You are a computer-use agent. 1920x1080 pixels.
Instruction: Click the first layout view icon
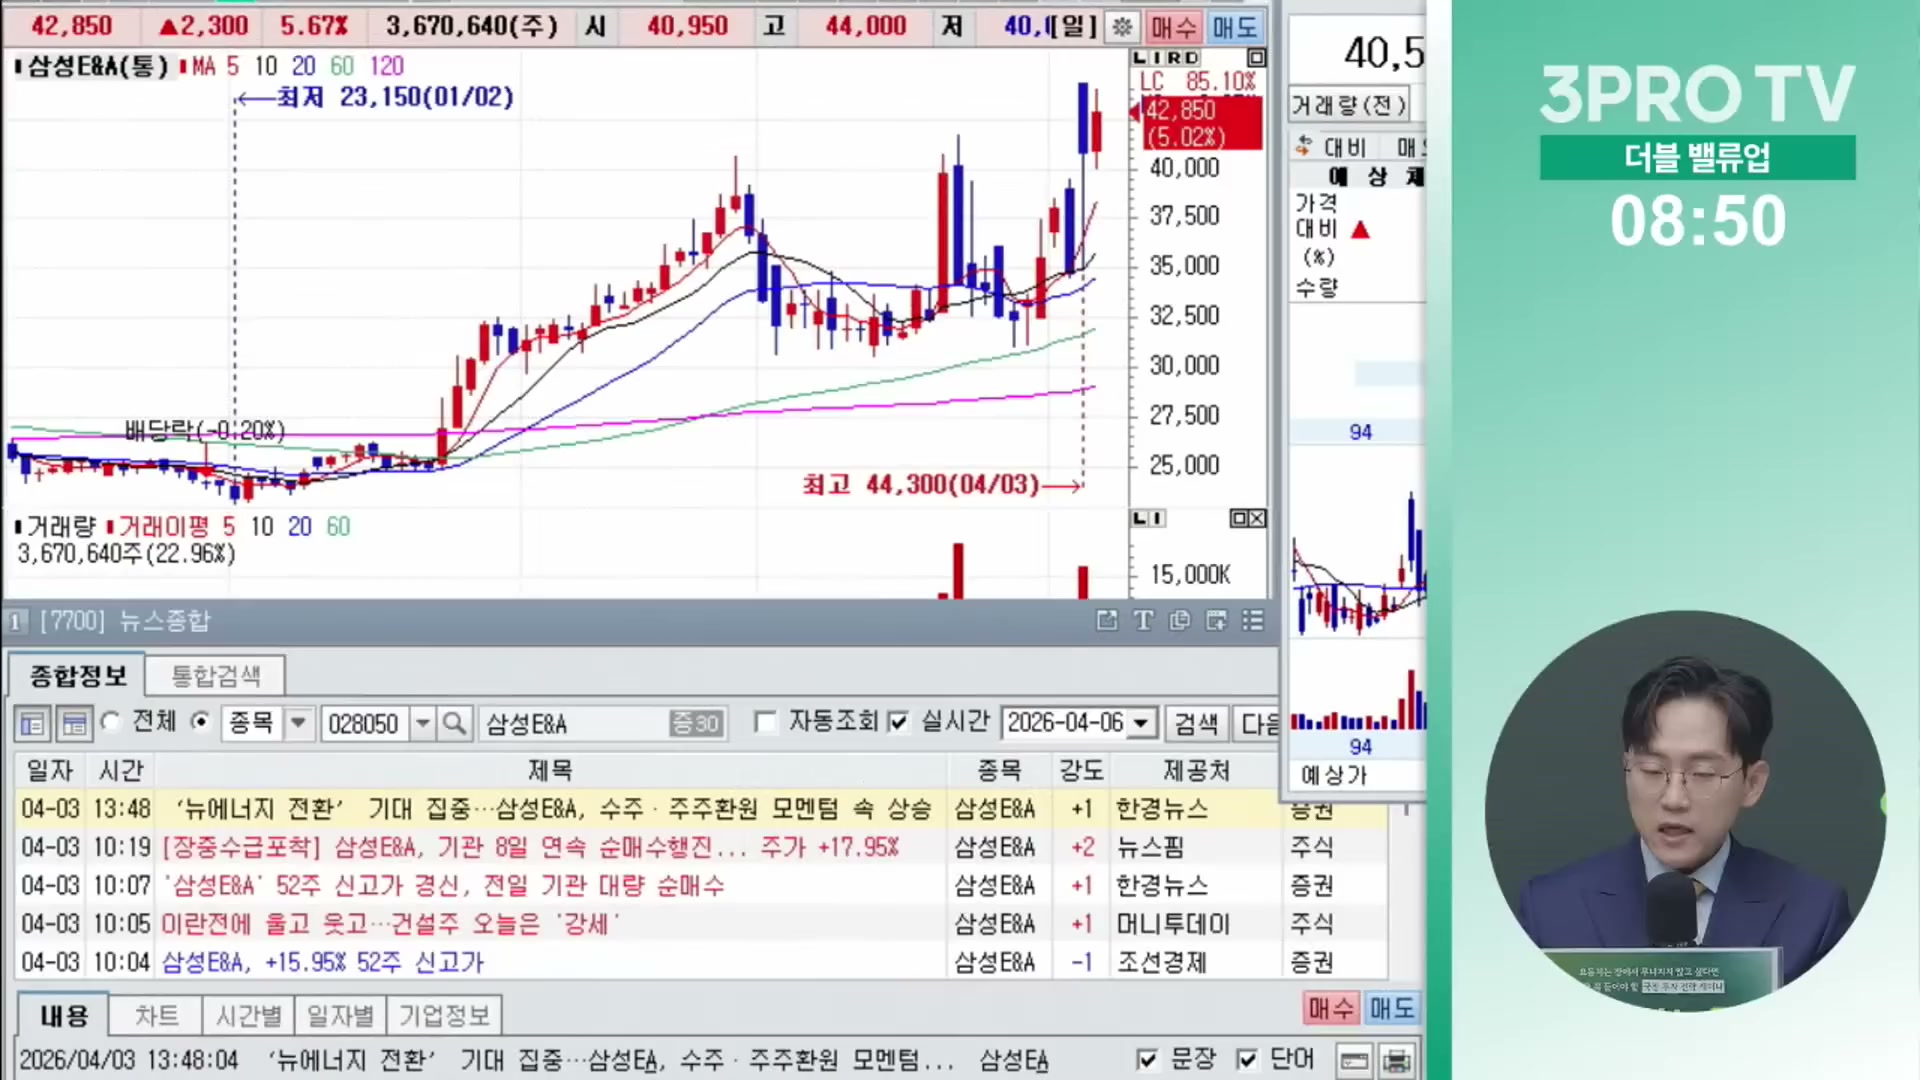point(32,724)
